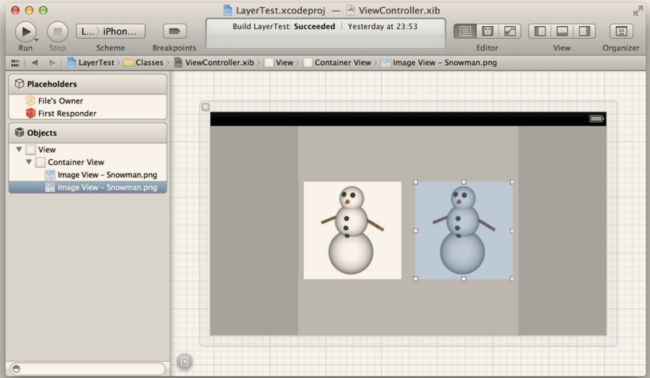Image resolution: width=650 pixels, height=378 pixels.
Task: Click ViewController.xib in the jump bar
Action: [x=214, y=63]
